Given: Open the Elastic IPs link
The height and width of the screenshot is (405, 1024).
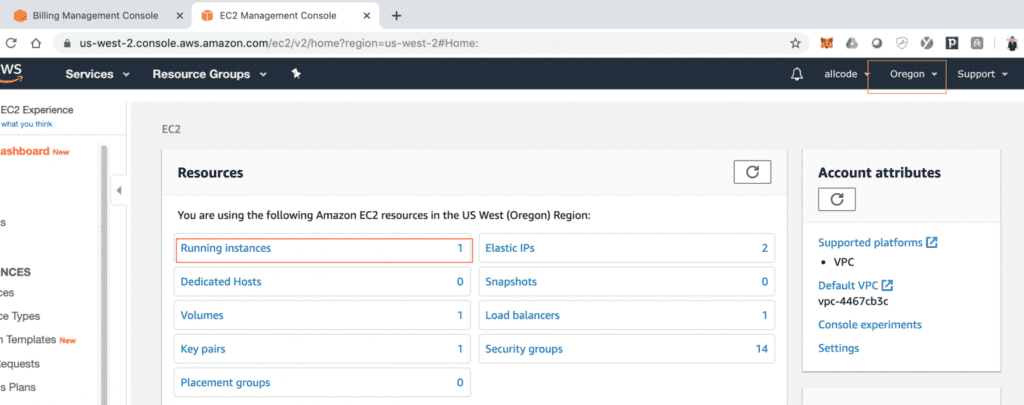Looking at the screenshot, I should 510,248.
